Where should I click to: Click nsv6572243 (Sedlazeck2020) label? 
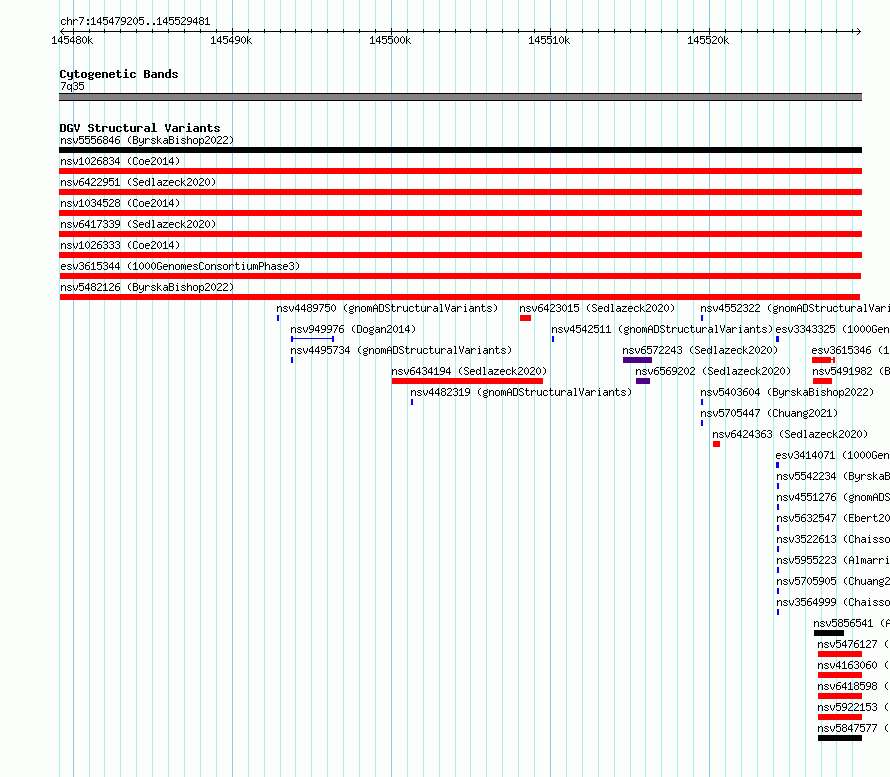click(700, 350)
